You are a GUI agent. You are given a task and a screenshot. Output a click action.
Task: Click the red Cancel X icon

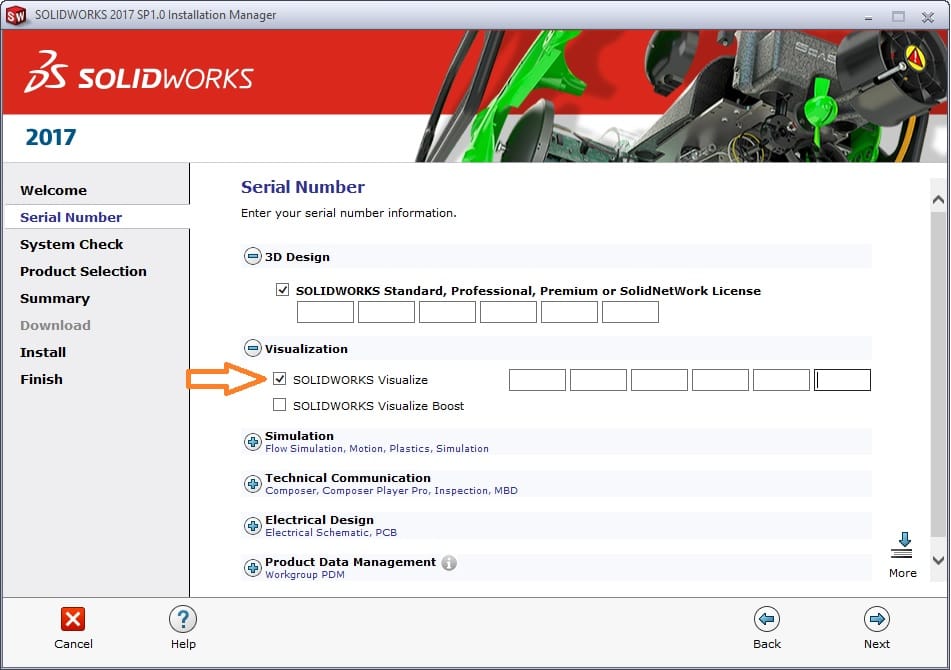coord(73,618)
